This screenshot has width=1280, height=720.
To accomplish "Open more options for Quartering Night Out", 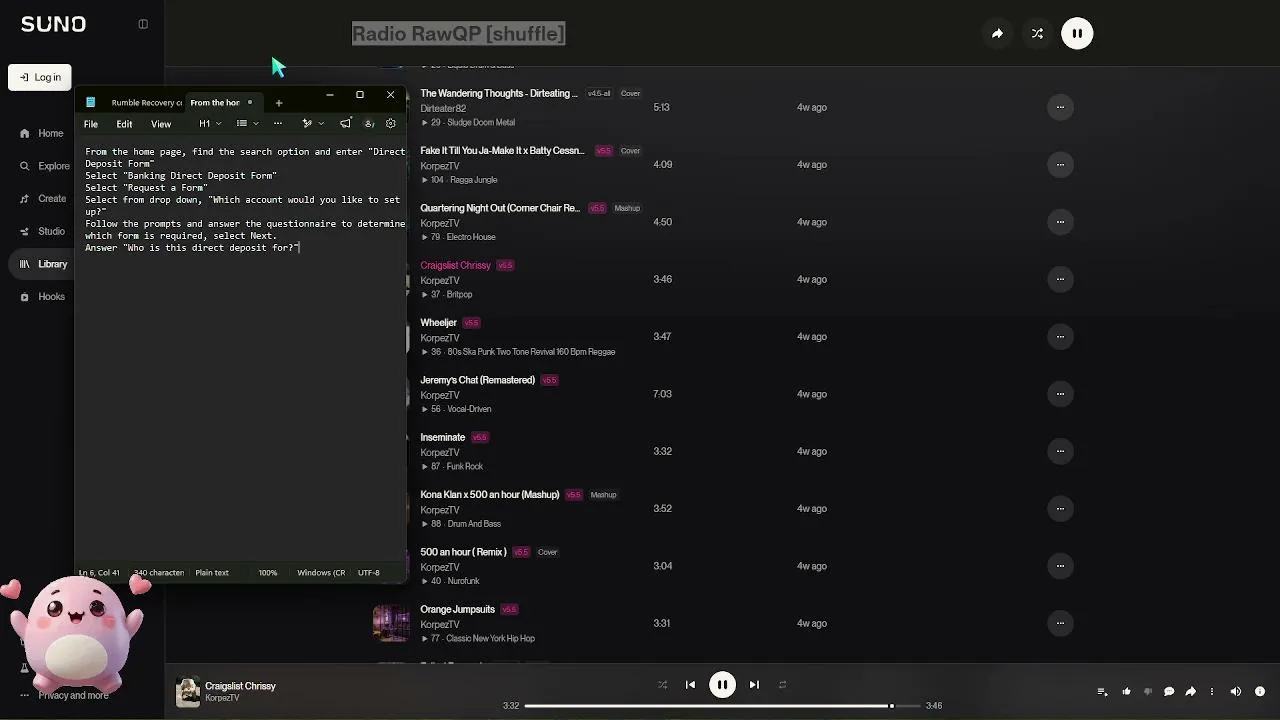I will coord(1060,222).
